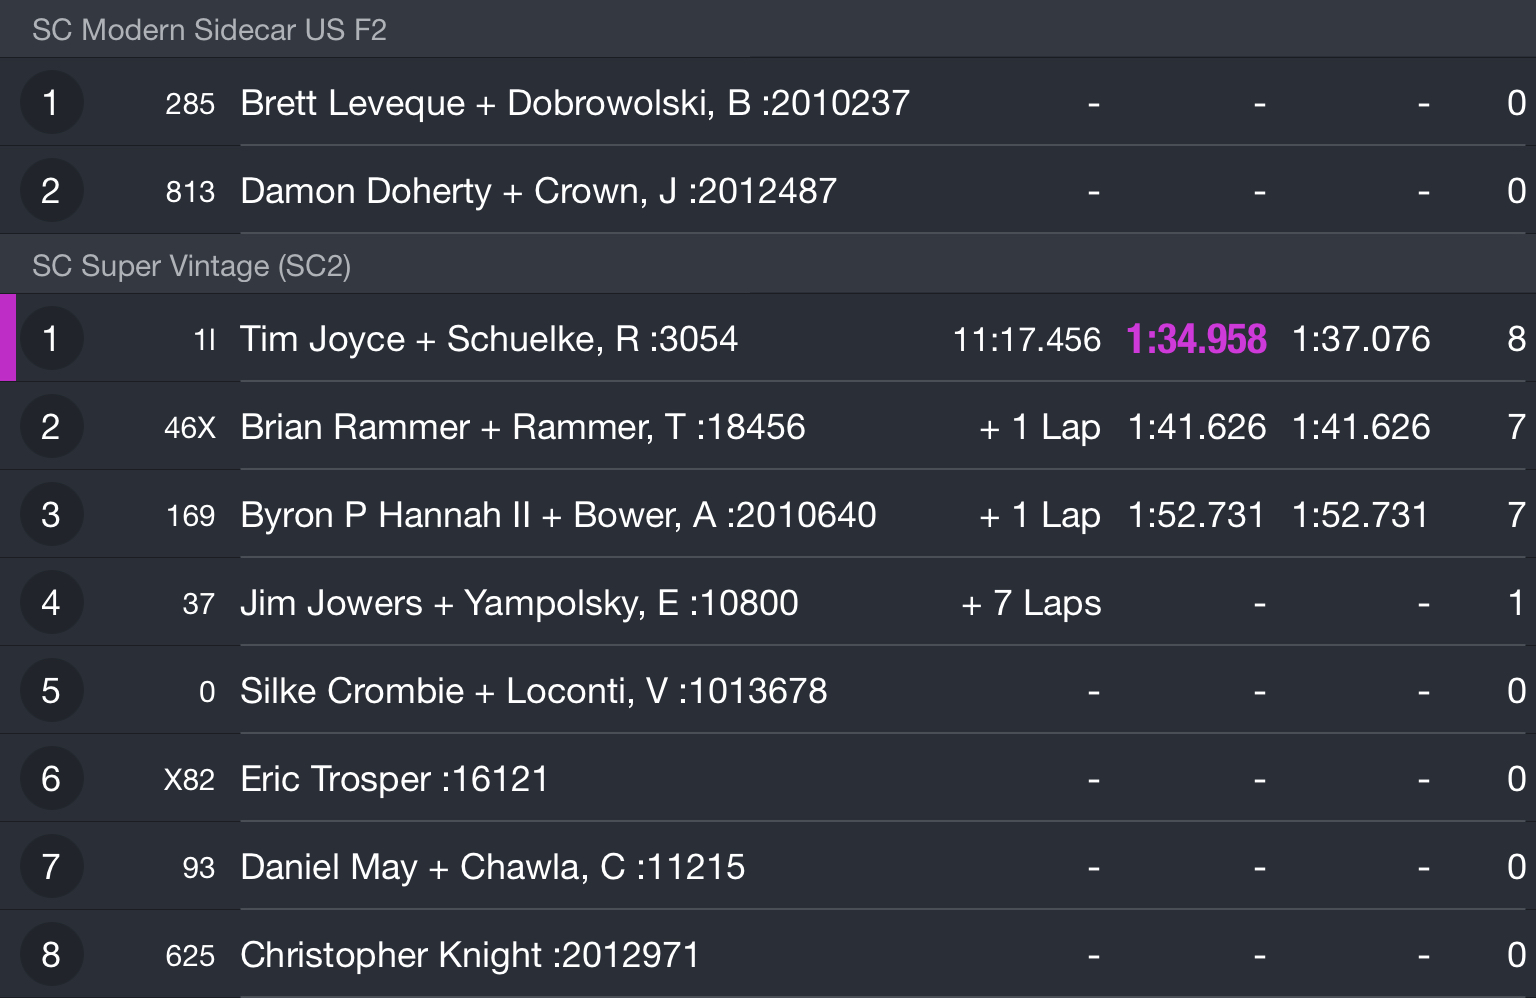Select position 5 badge for Silke Crombie
Image resolution: width=1536 pixels, height=998 pixels.
point(51,691)
